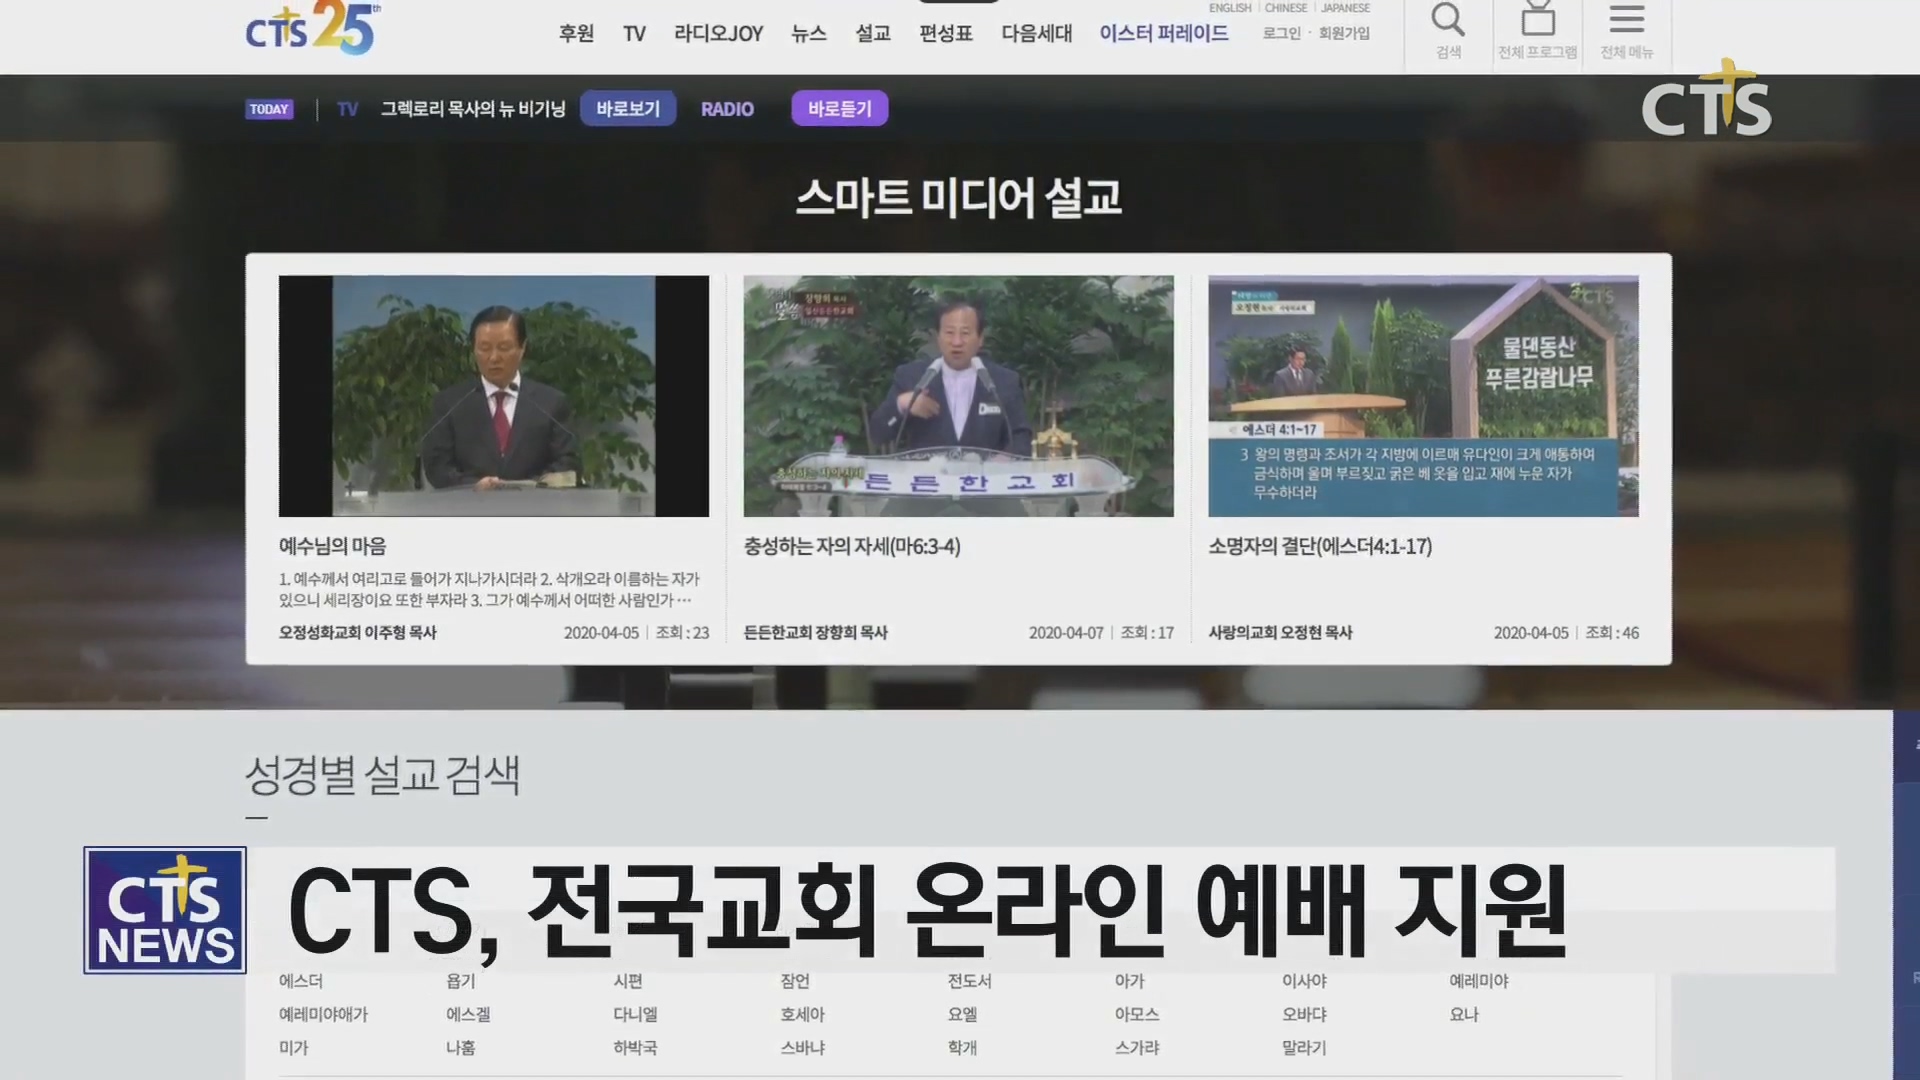The width and height of the screenshot is (1920, 1080).
Task: Click the 바로듣기 button
Action: pos(840,109)
